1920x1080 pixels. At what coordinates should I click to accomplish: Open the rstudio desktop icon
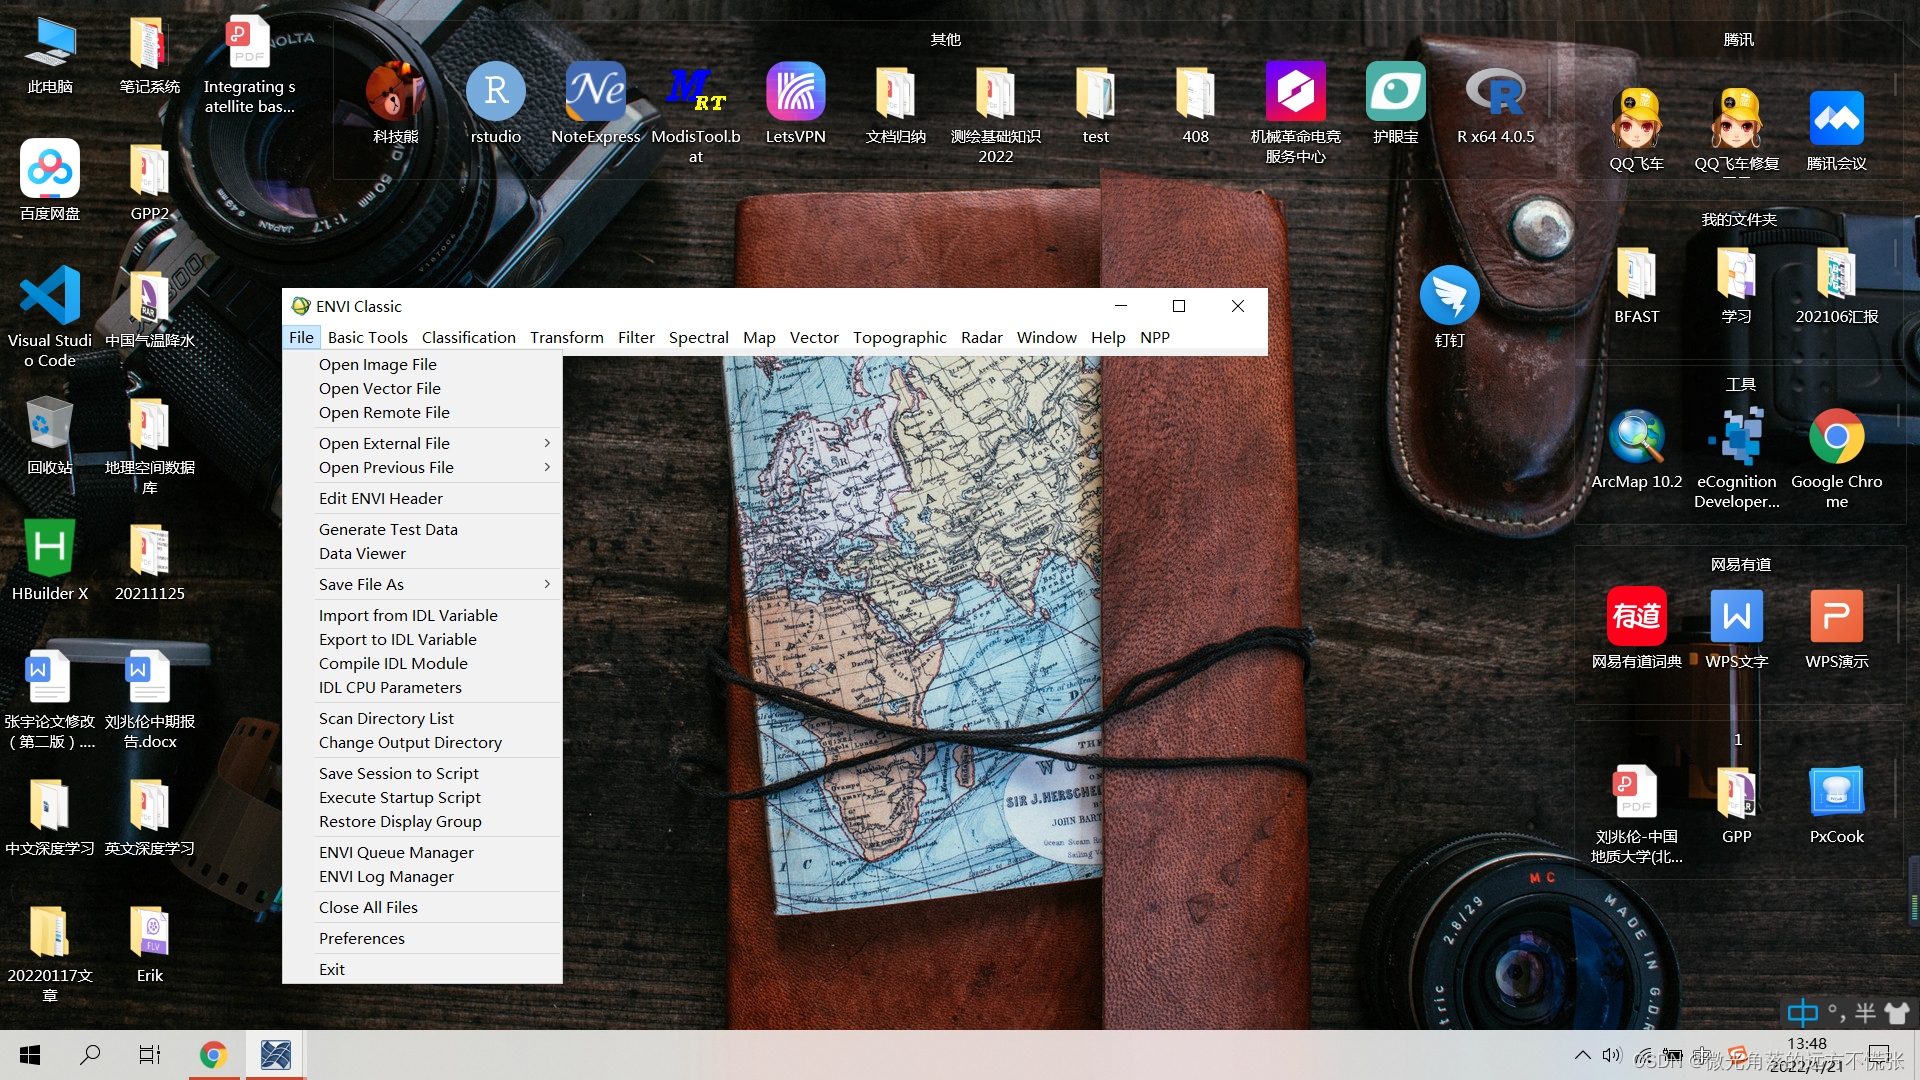[x=496, y=92]
